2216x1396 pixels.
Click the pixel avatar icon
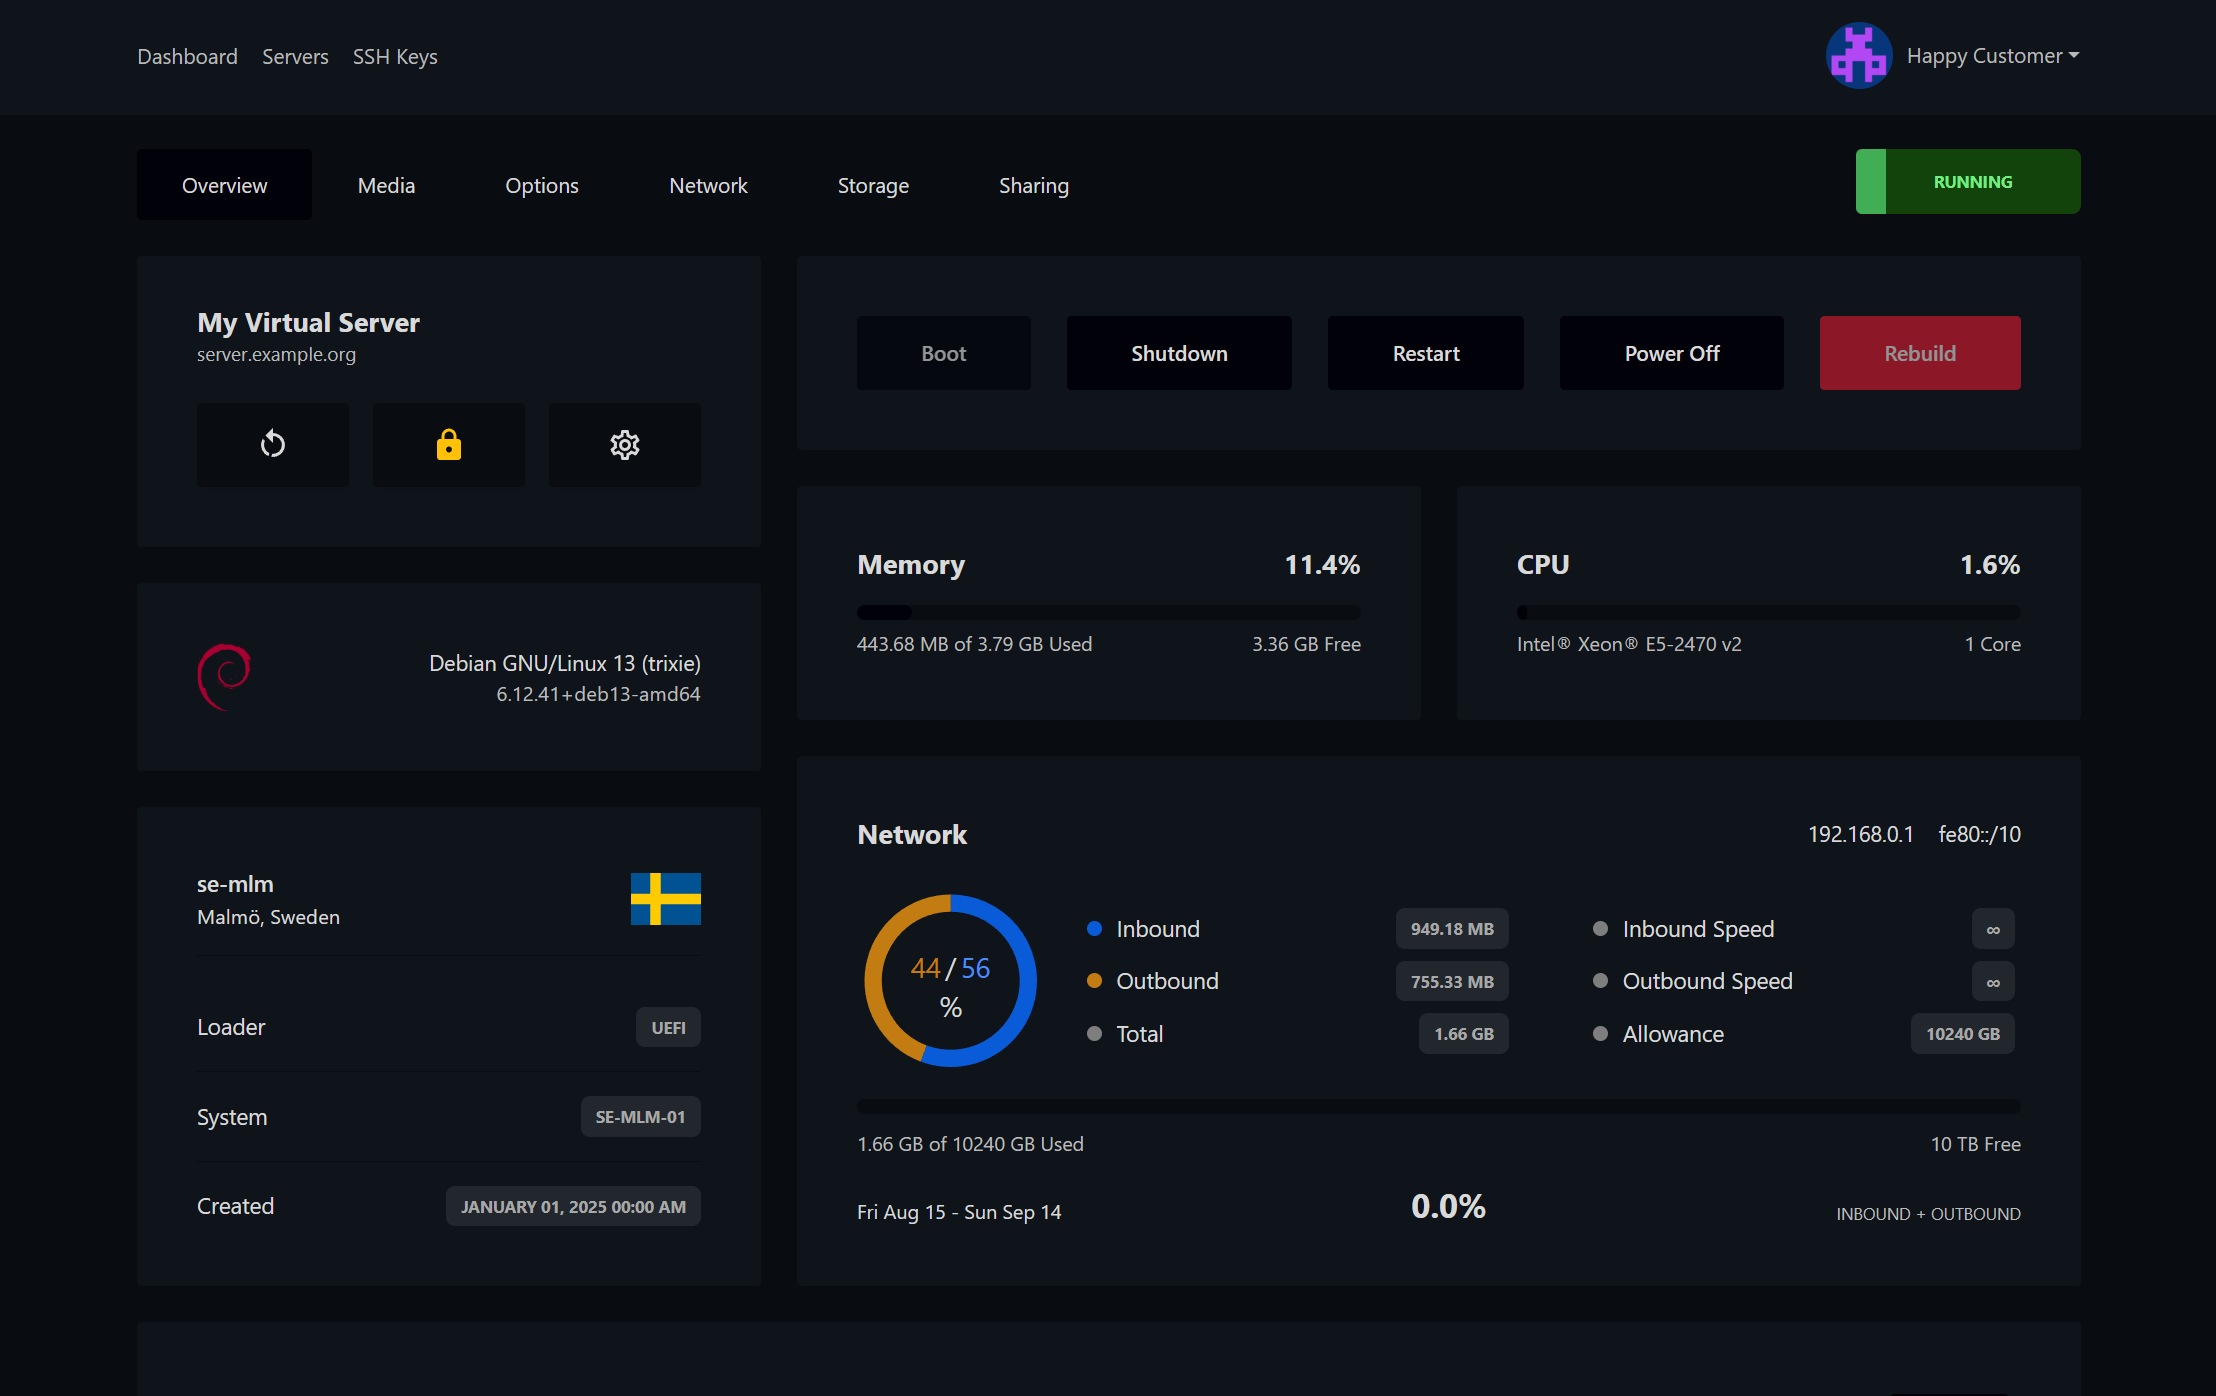click(1858, 56)
